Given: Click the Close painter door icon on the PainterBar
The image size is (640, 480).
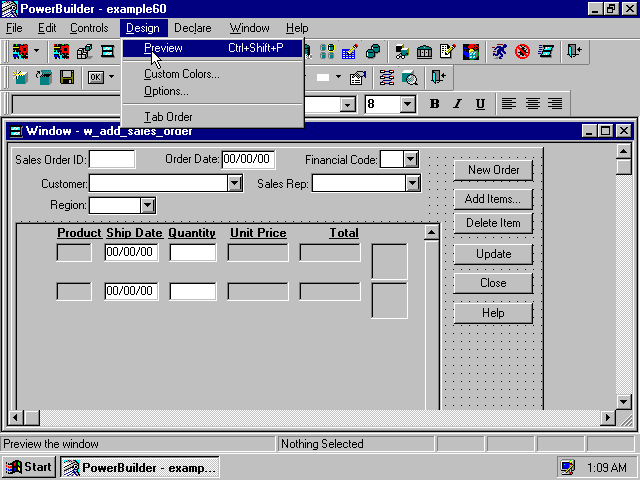Looking at the screenshot, I should click(438, 77).
